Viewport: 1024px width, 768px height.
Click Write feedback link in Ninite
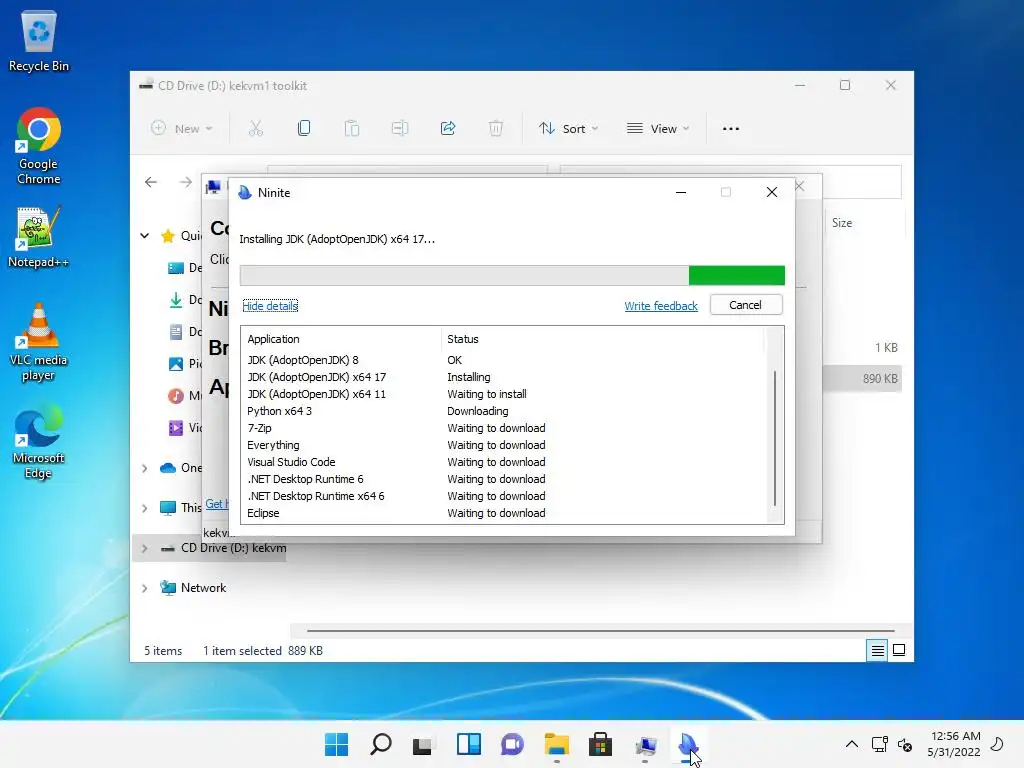[661, 306]
